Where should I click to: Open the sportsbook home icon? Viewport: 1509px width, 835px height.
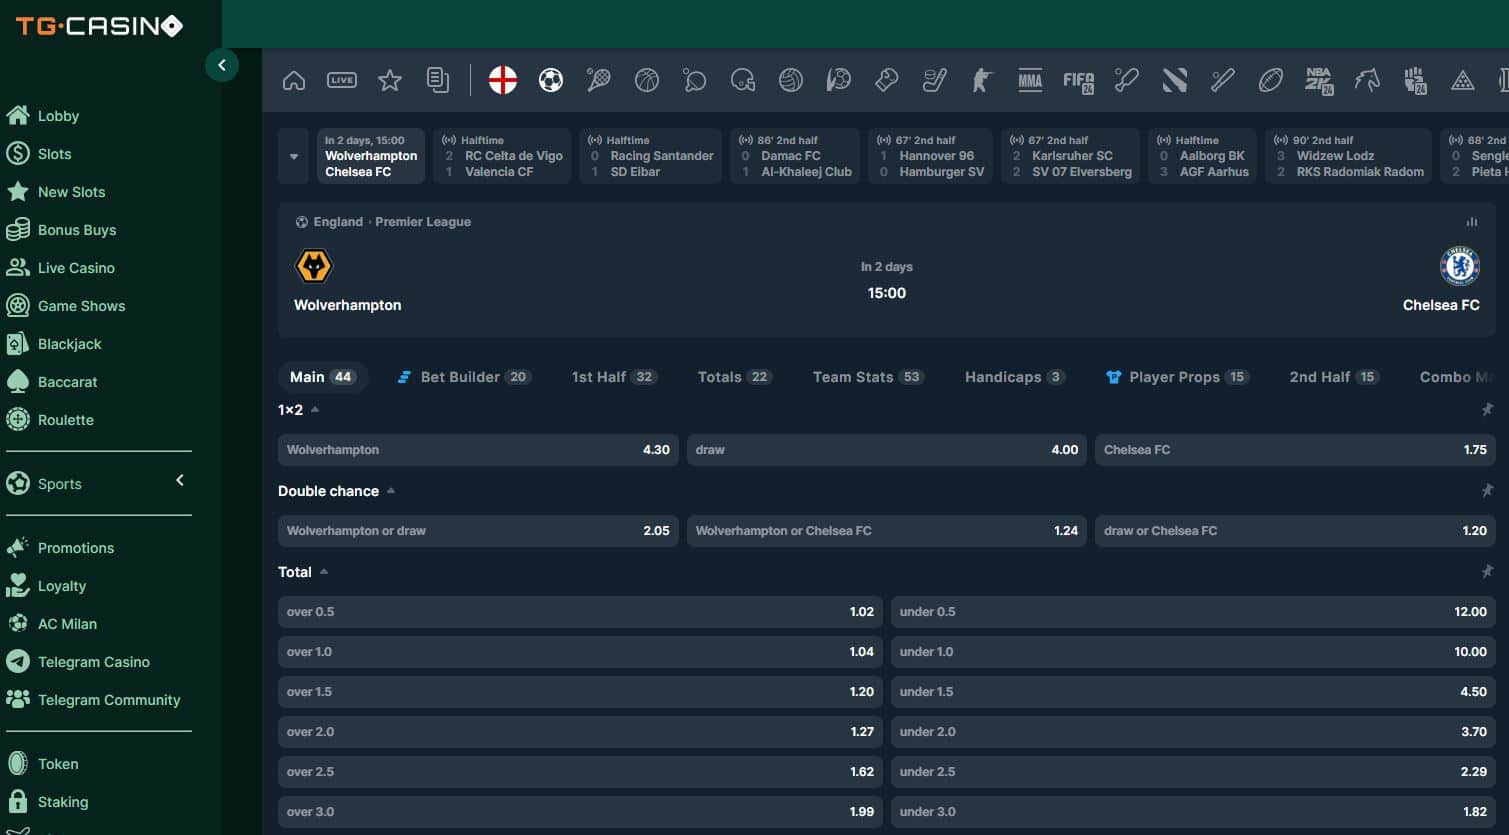pyautogui.click(x=294, y=80)
